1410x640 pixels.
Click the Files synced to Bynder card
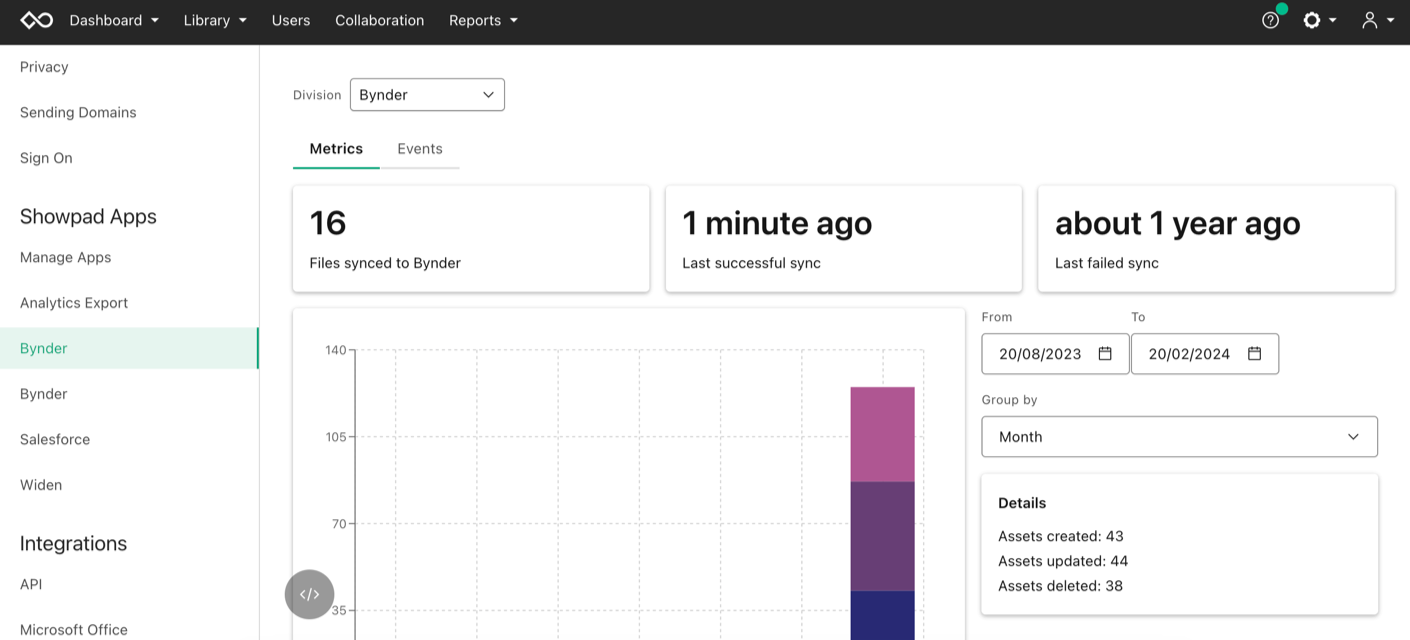471,238
